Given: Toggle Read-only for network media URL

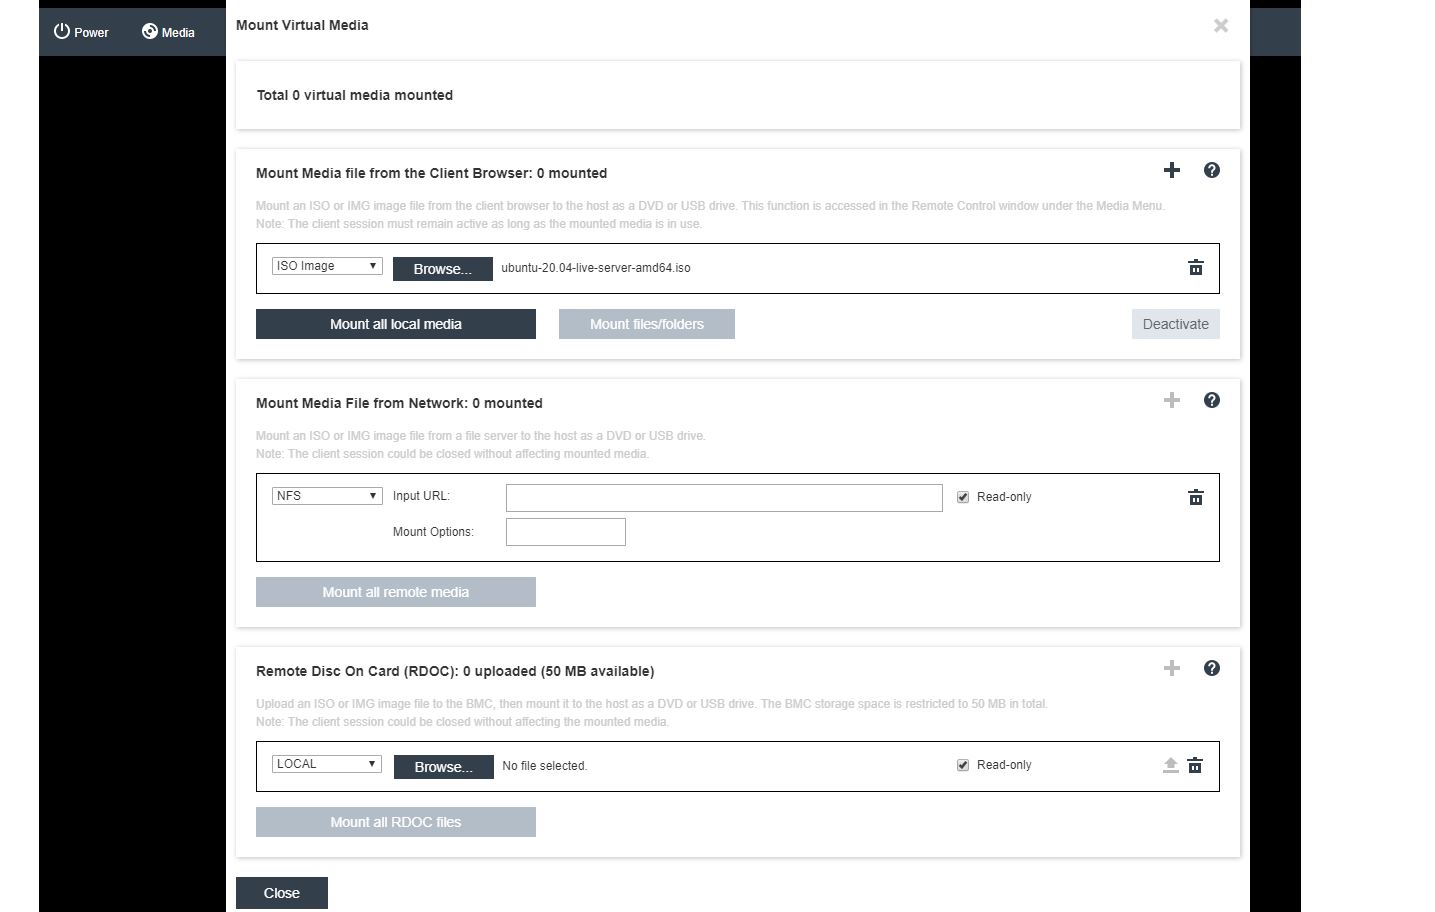Looking at the screenshot, I should [x=963, y=497].
